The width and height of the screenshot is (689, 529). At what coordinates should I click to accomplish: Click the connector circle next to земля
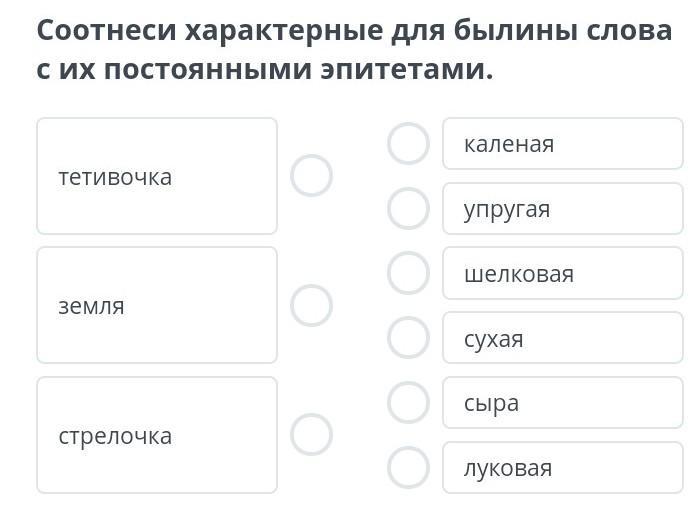tap(311, 305)
